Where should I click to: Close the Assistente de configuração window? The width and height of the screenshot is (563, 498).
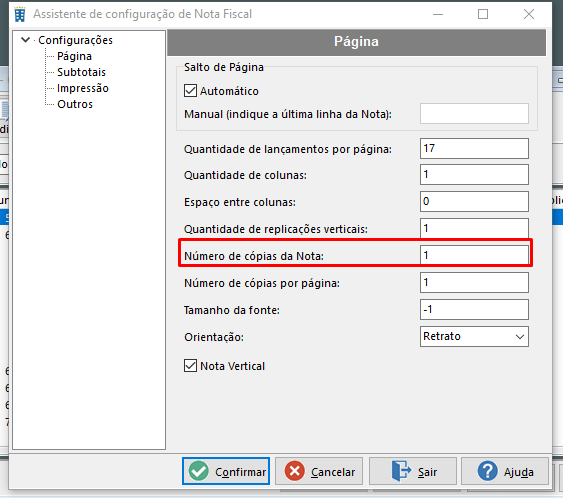pyautogui.click(x=529, y=14)
